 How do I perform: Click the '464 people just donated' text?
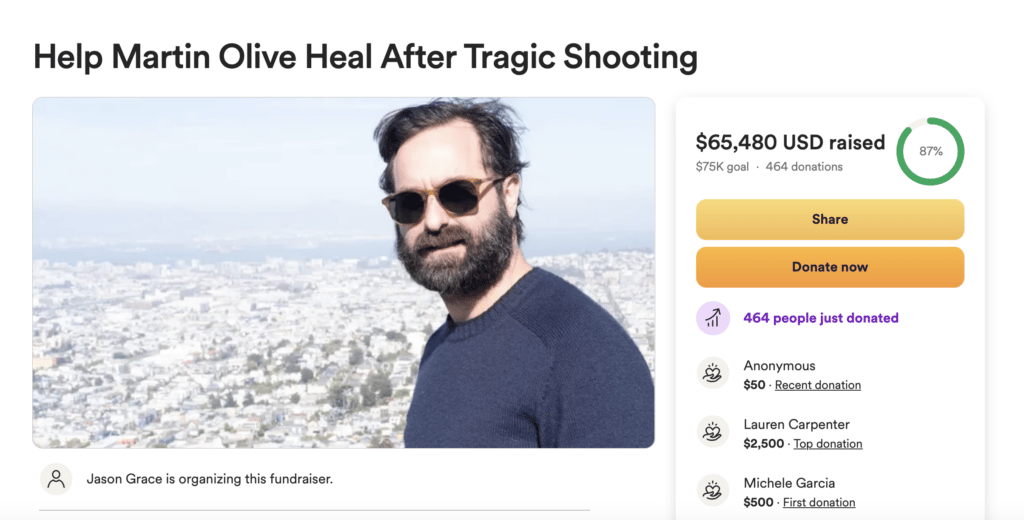point(821,318)
